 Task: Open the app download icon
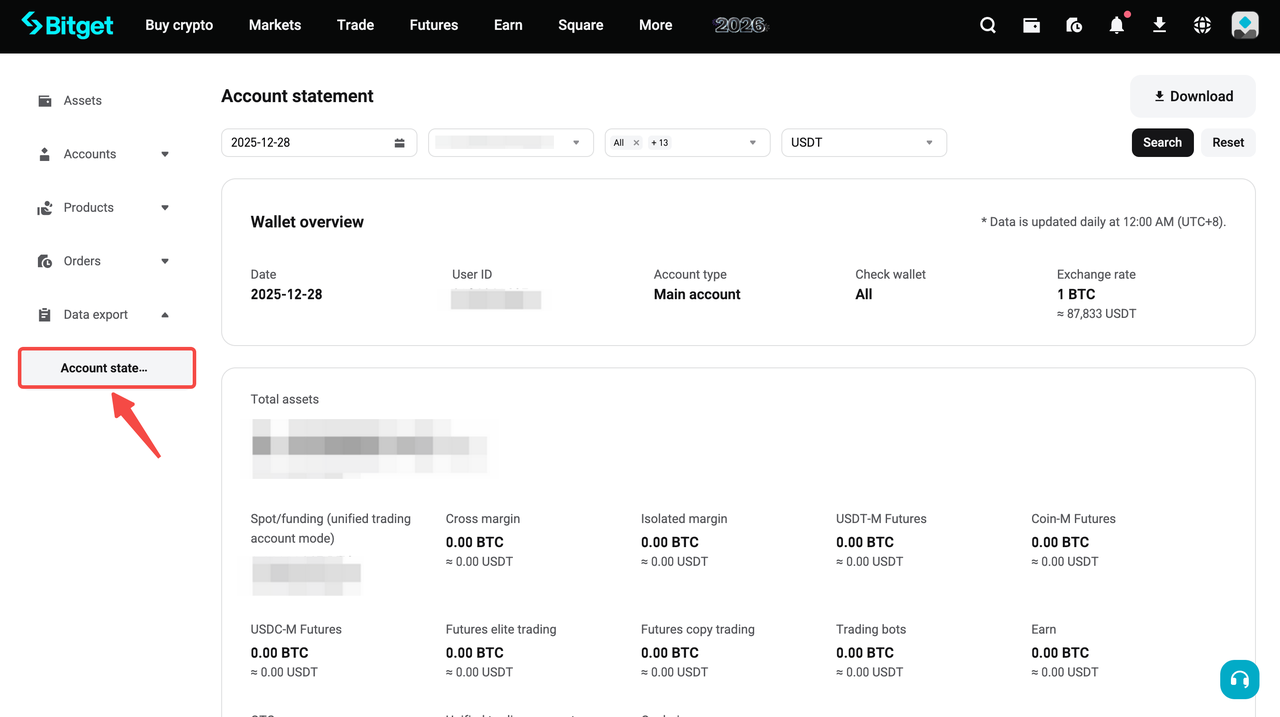click(1159, 25)
